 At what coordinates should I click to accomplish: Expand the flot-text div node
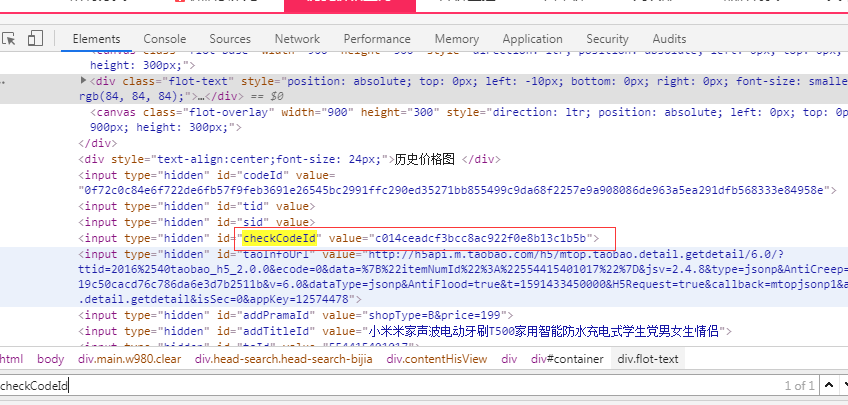tap(83, 81)
